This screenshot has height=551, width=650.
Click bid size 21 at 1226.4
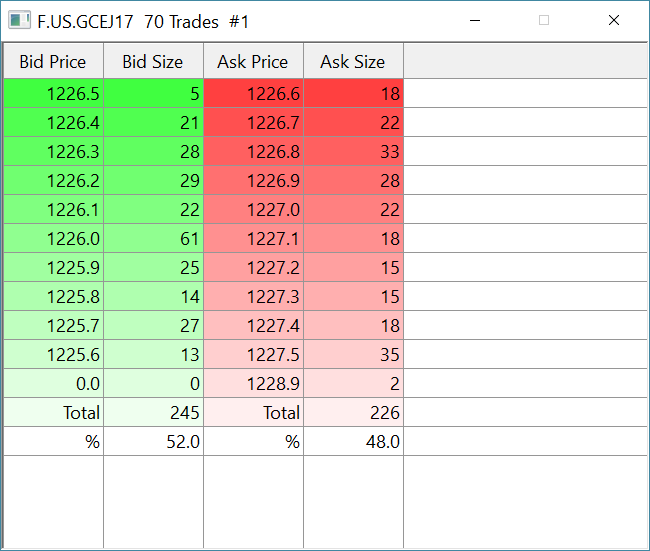pos(153,122)
